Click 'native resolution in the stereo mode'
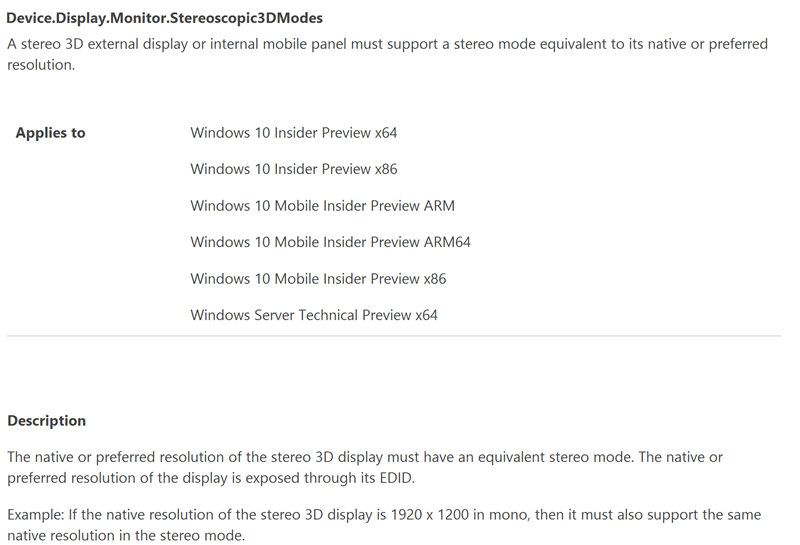This screenshot has height=545, width=800. (125, 535)
